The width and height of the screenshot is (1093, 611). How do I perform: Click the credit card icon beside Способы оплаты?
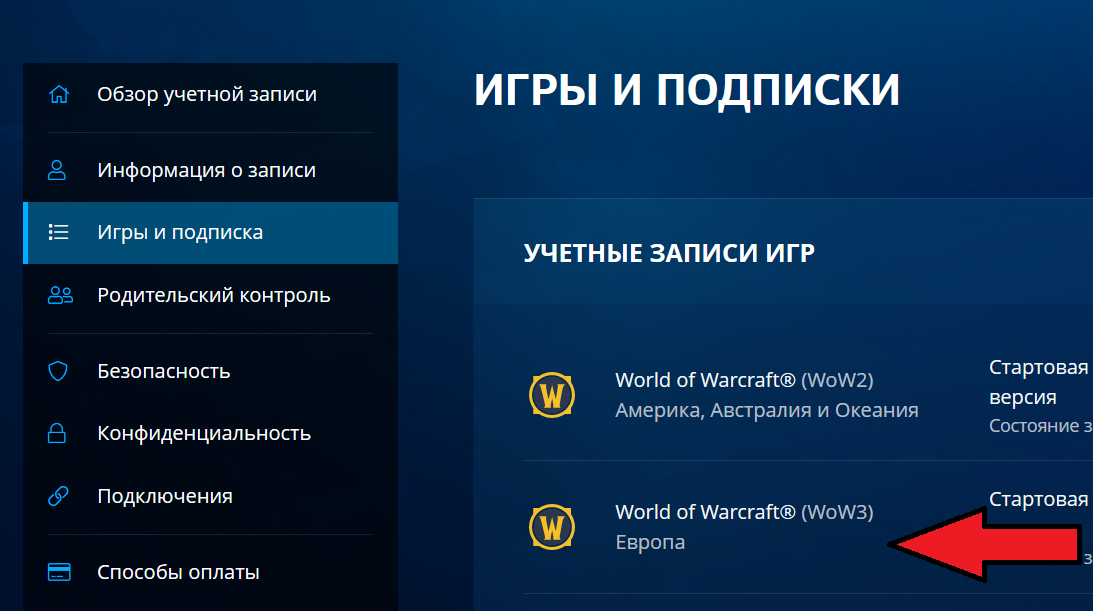(x=59, y=572)
